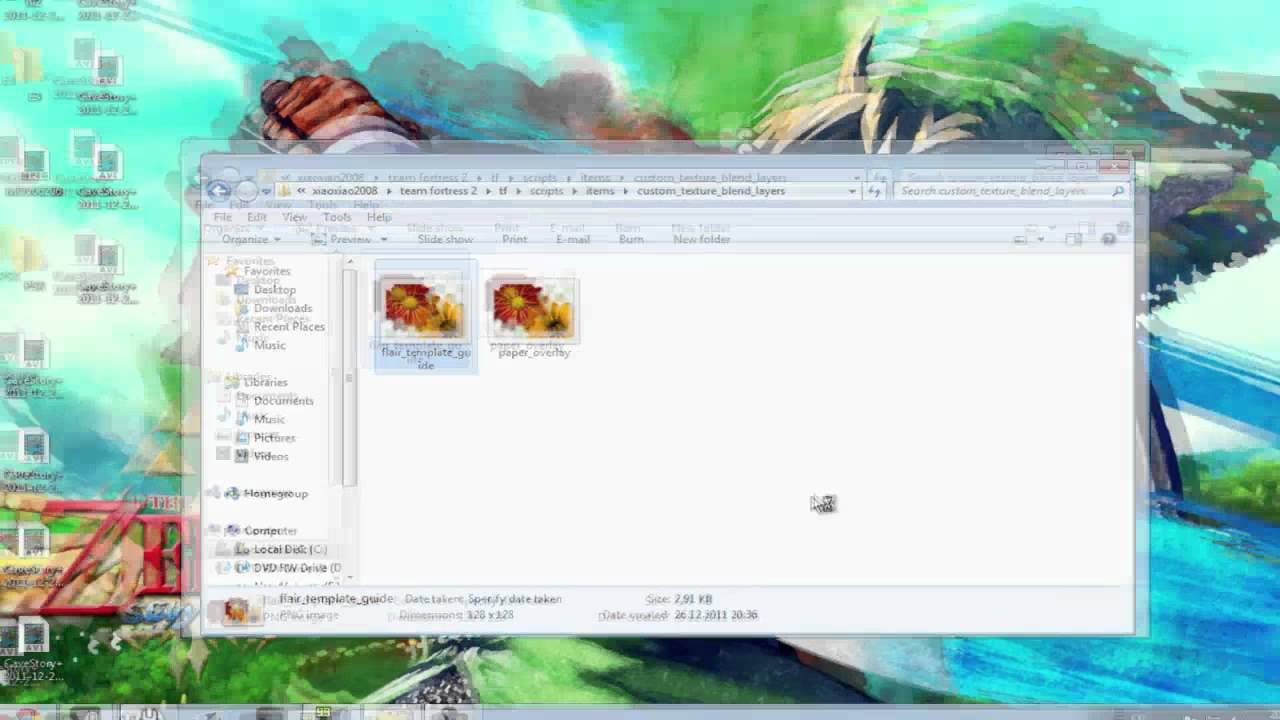This screenshot has width=1280, height=720.
Task: Click Date created 26.12.2011 20:36
Action: coord(678,615)
